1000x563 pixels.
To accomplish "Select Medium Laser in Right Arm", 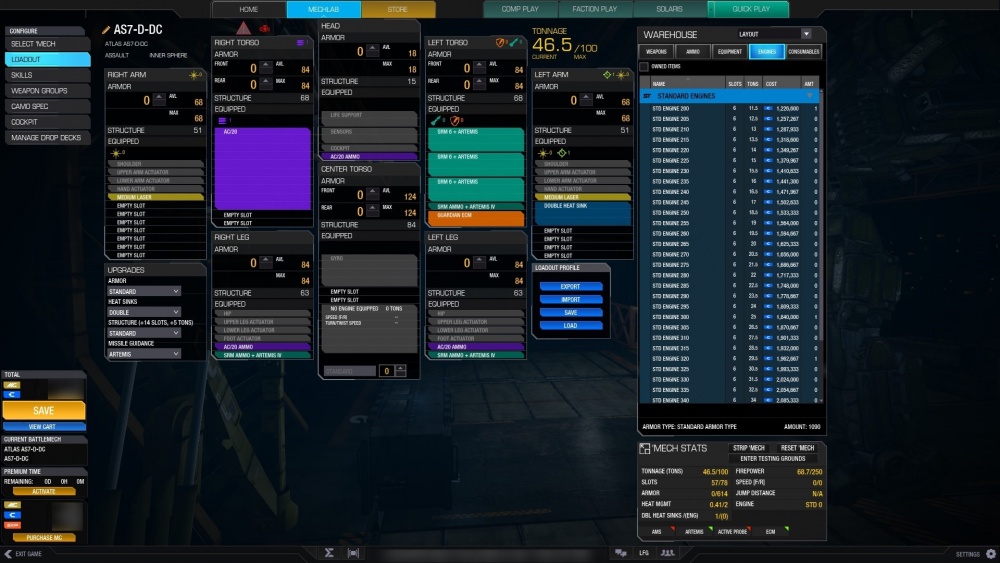I will 155,198.
